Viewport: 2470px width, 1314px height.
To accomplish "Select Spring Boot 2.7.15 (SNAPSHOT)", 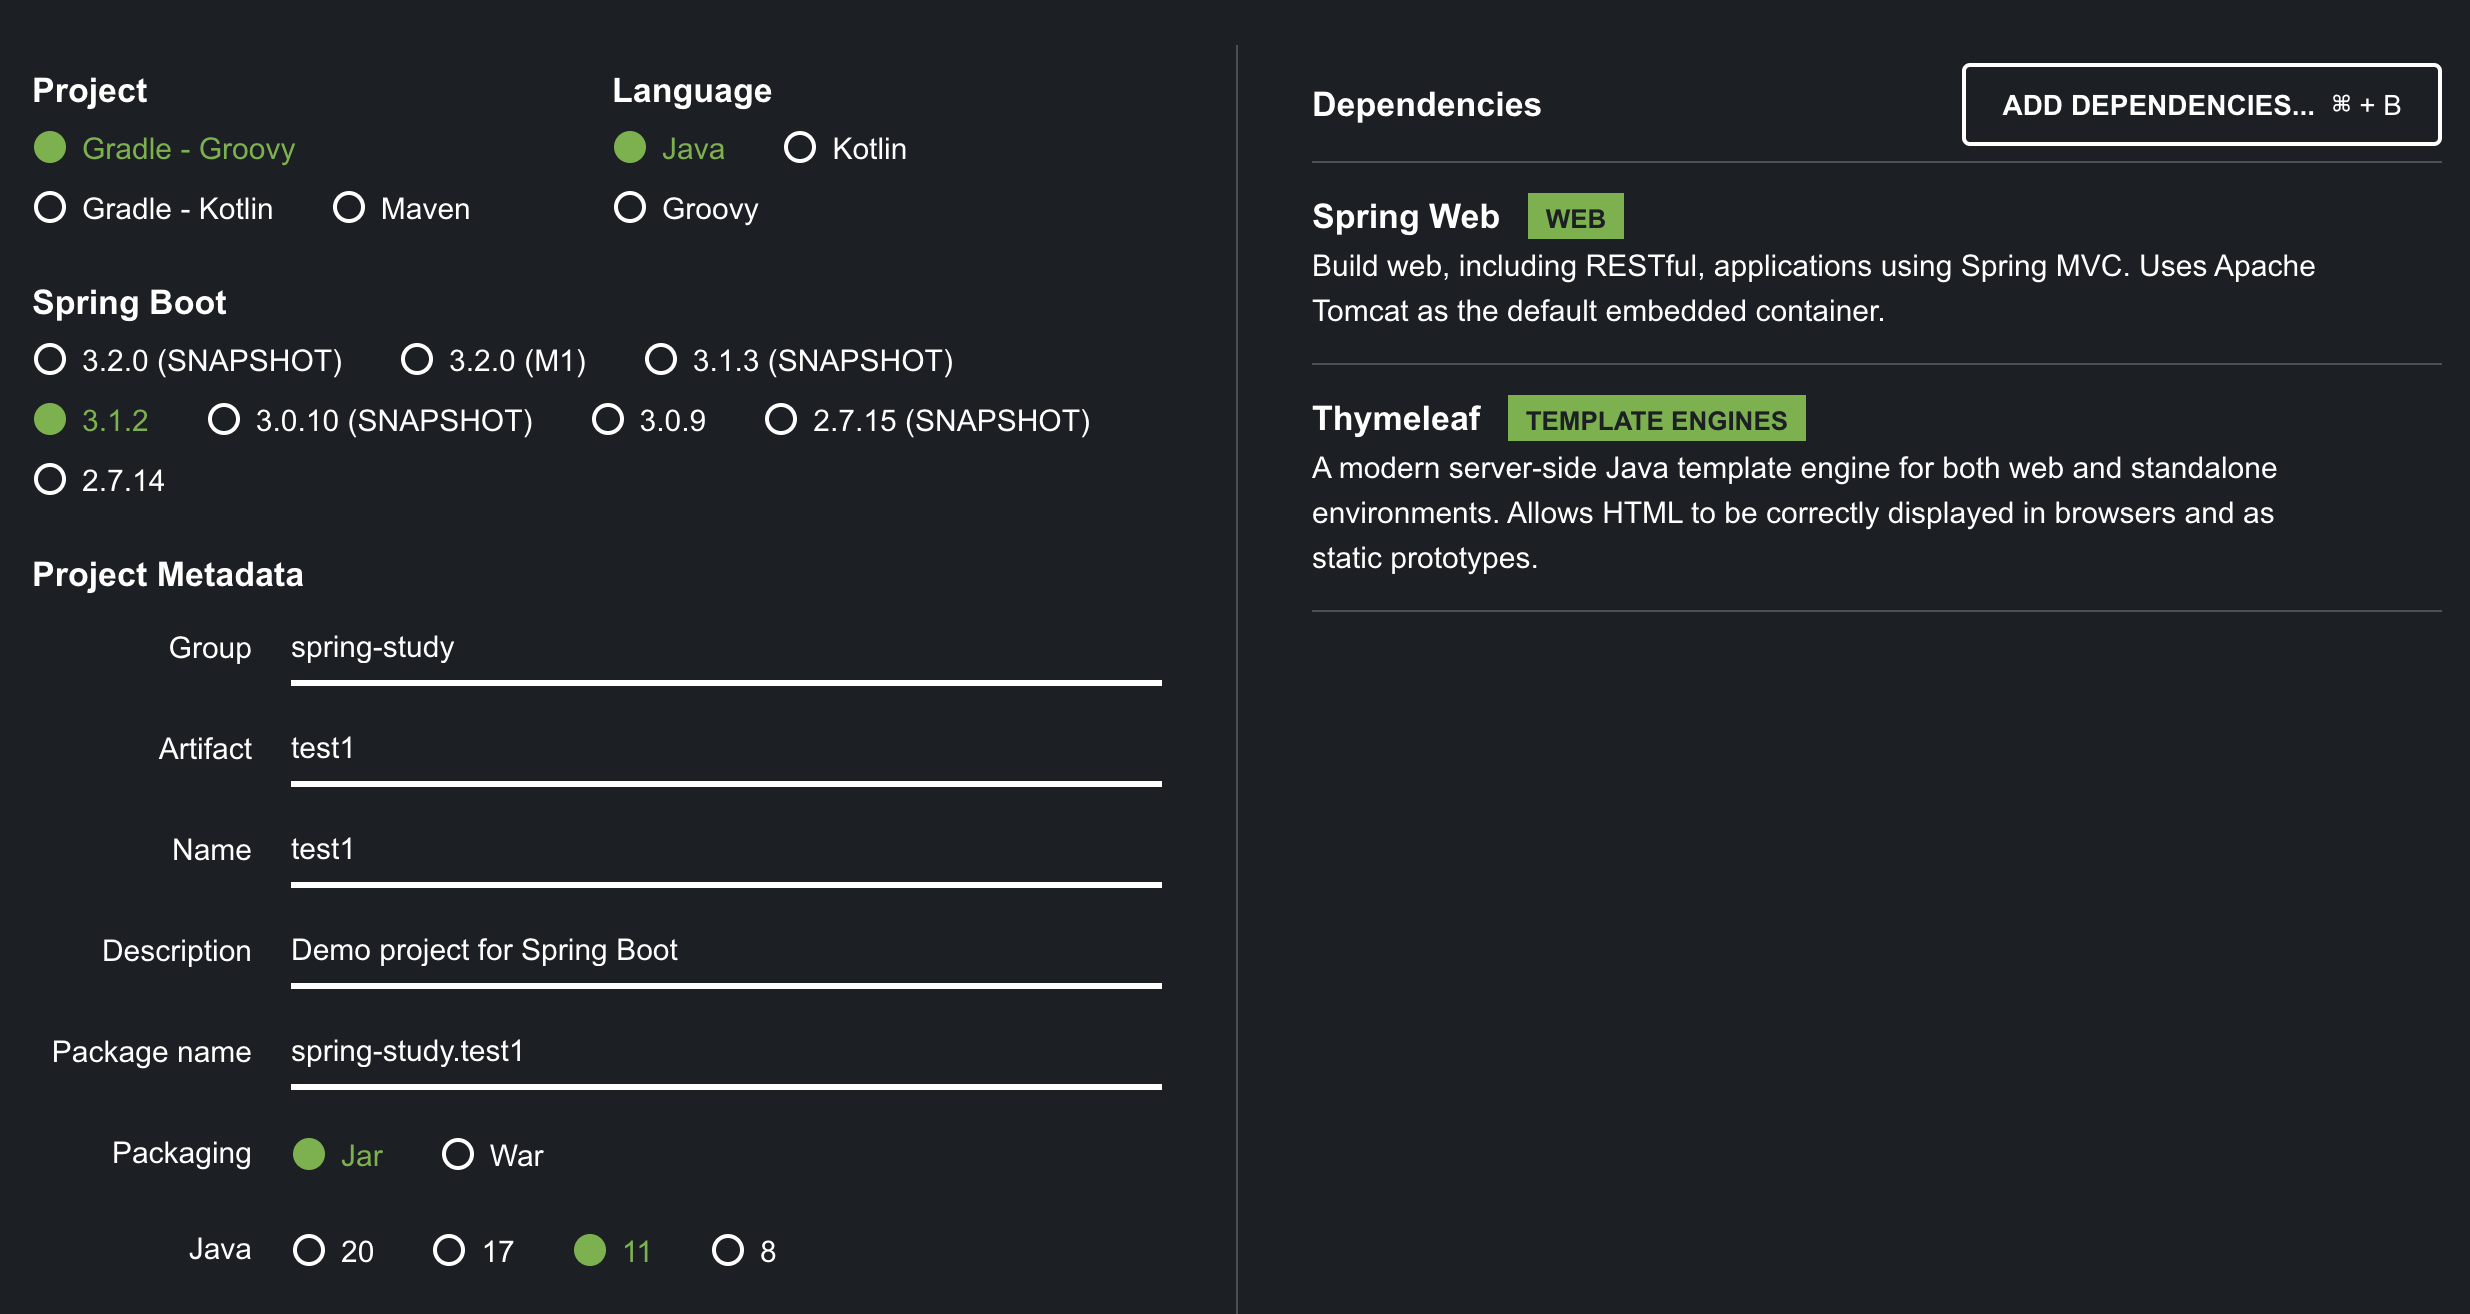I will [x=928, y=420].
